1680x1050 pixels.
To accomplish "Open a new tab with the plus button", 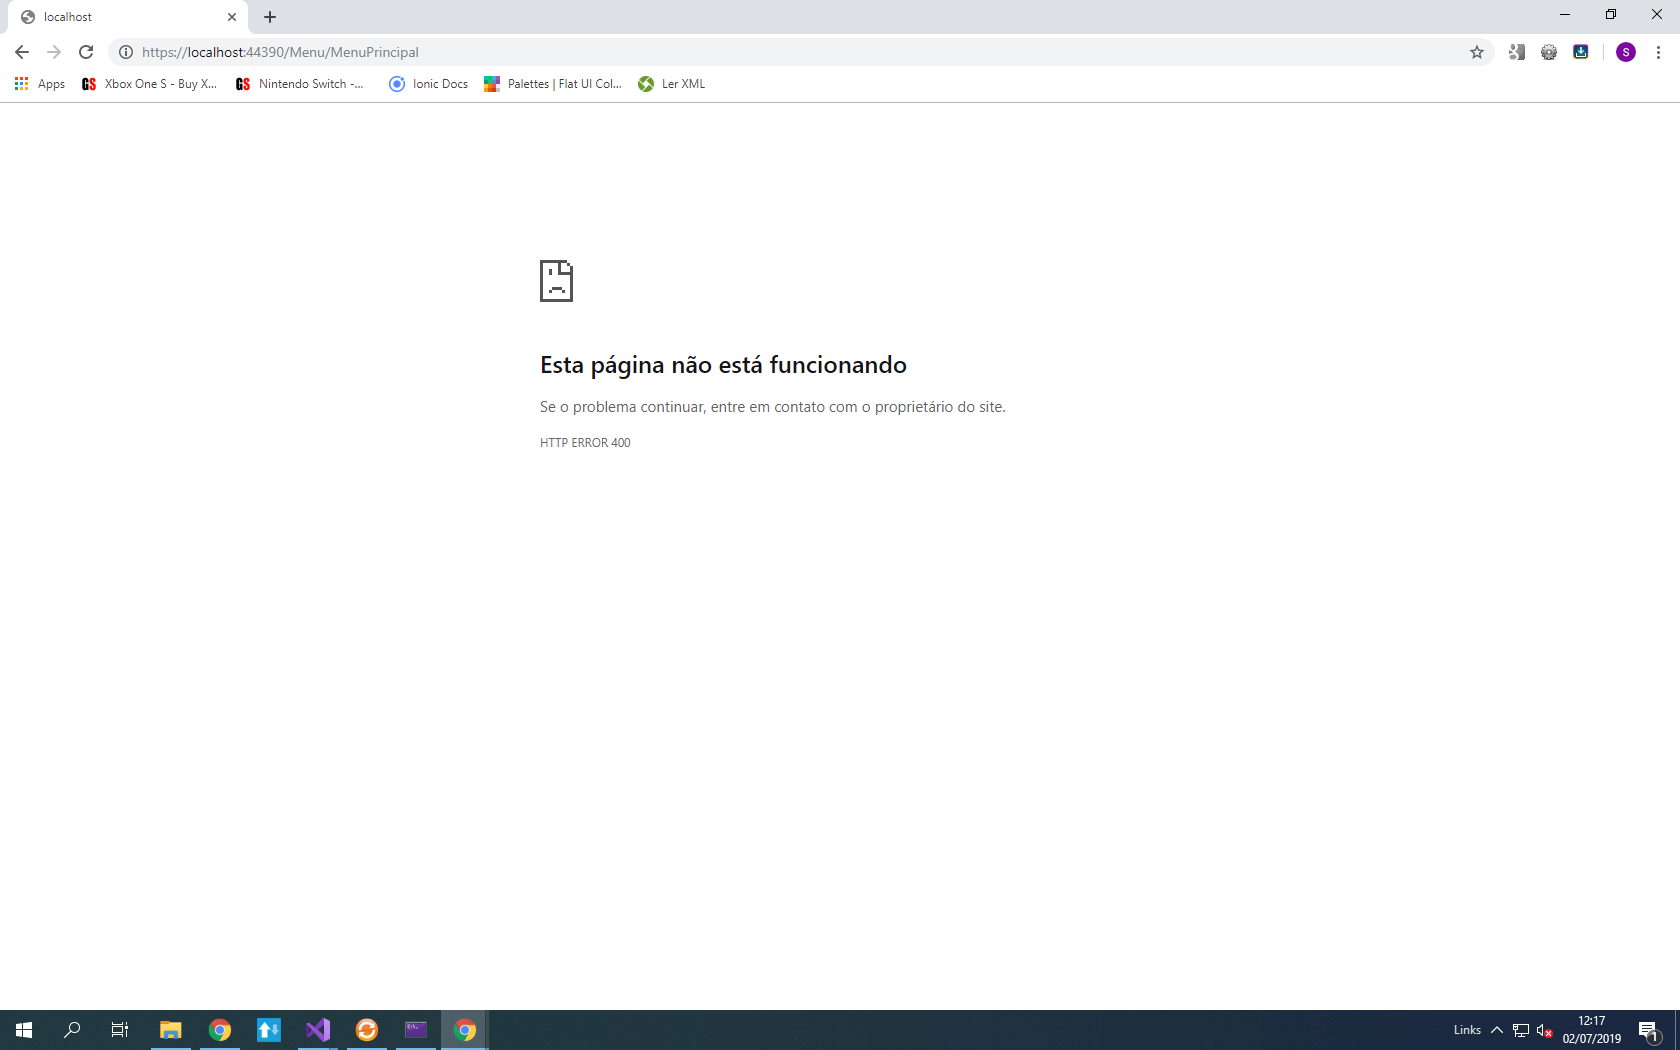I will pos(270,17).
